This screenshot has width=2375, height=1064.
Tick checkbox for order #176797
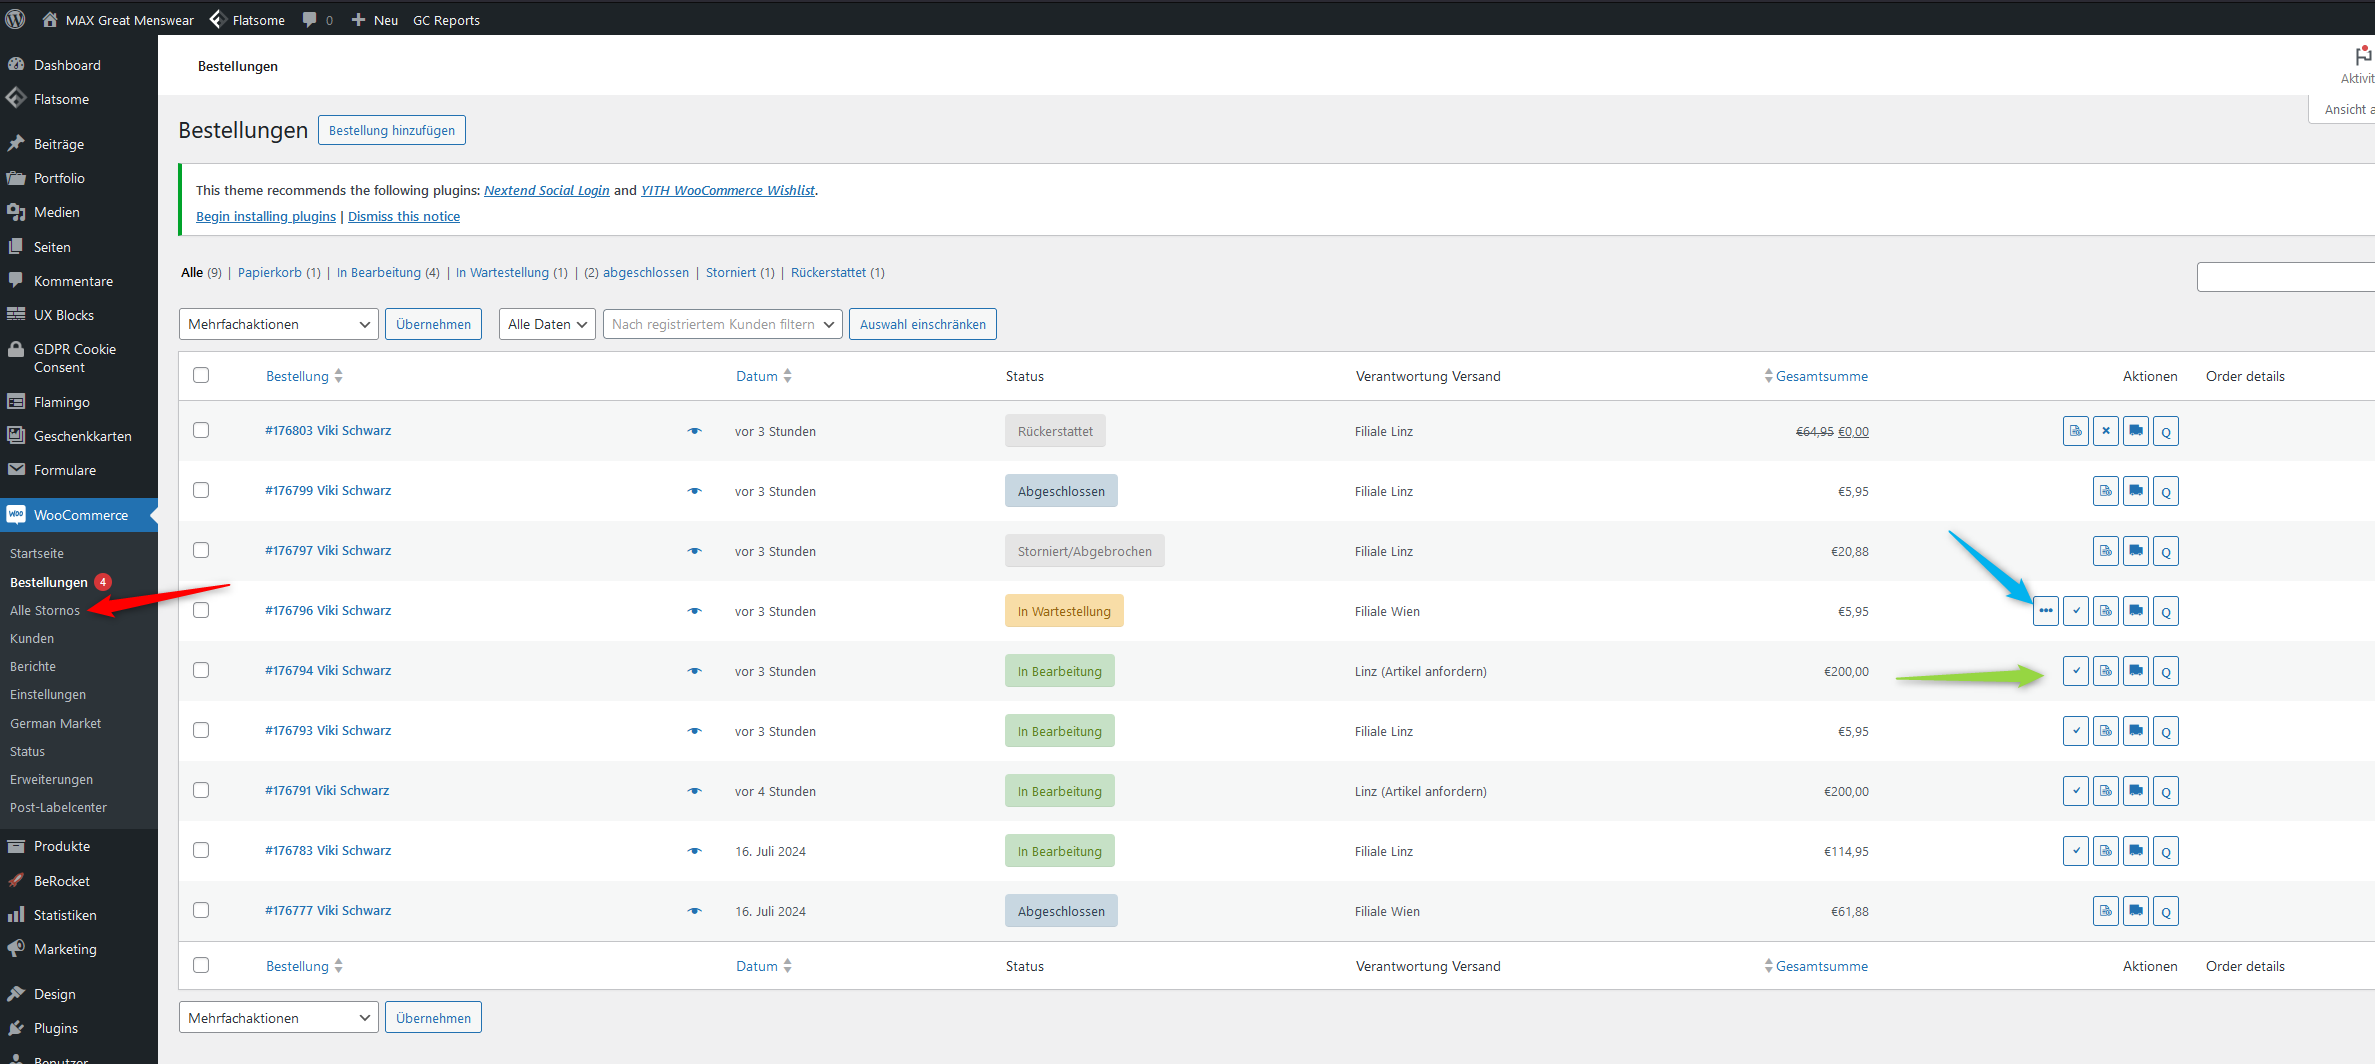click(201, 550)
